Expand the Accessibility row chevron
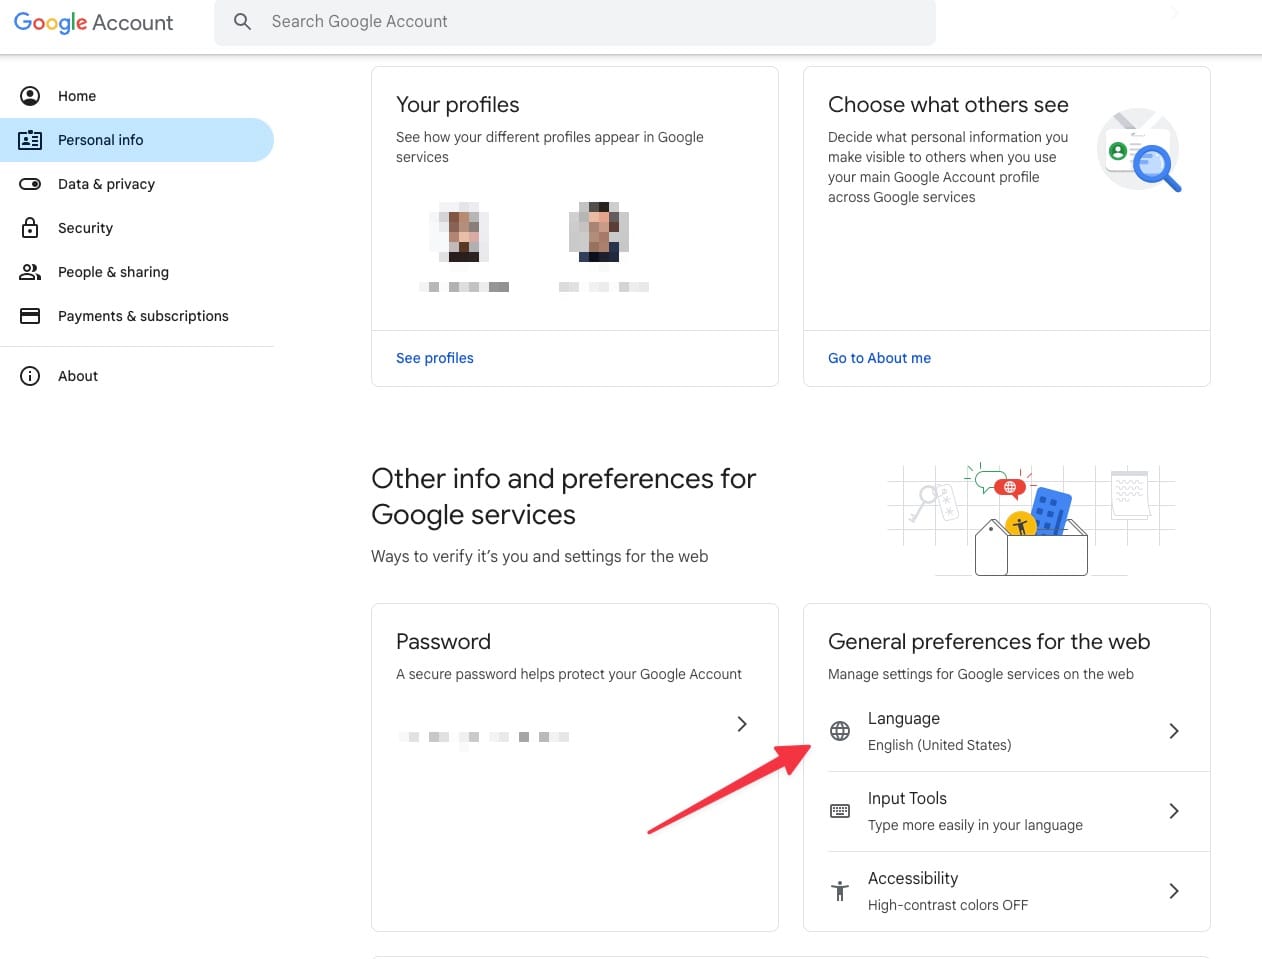The image size is (1262, 959). tap(1174, 890)
